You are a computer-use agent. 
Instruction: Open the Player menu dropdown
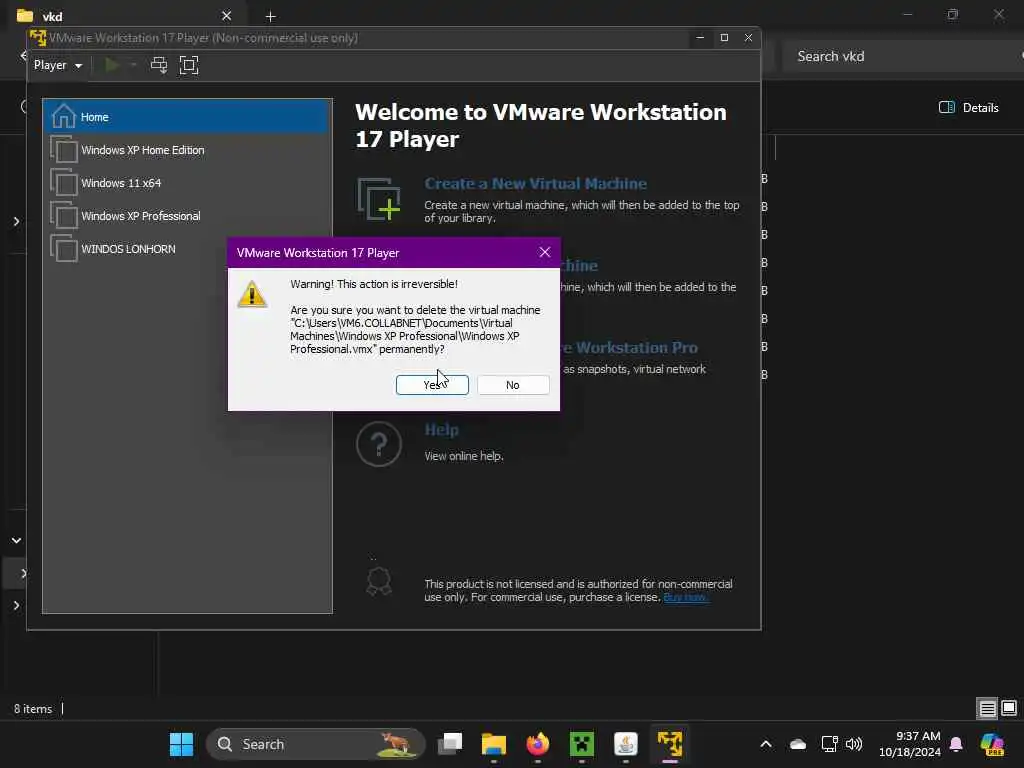pos(58,65)
